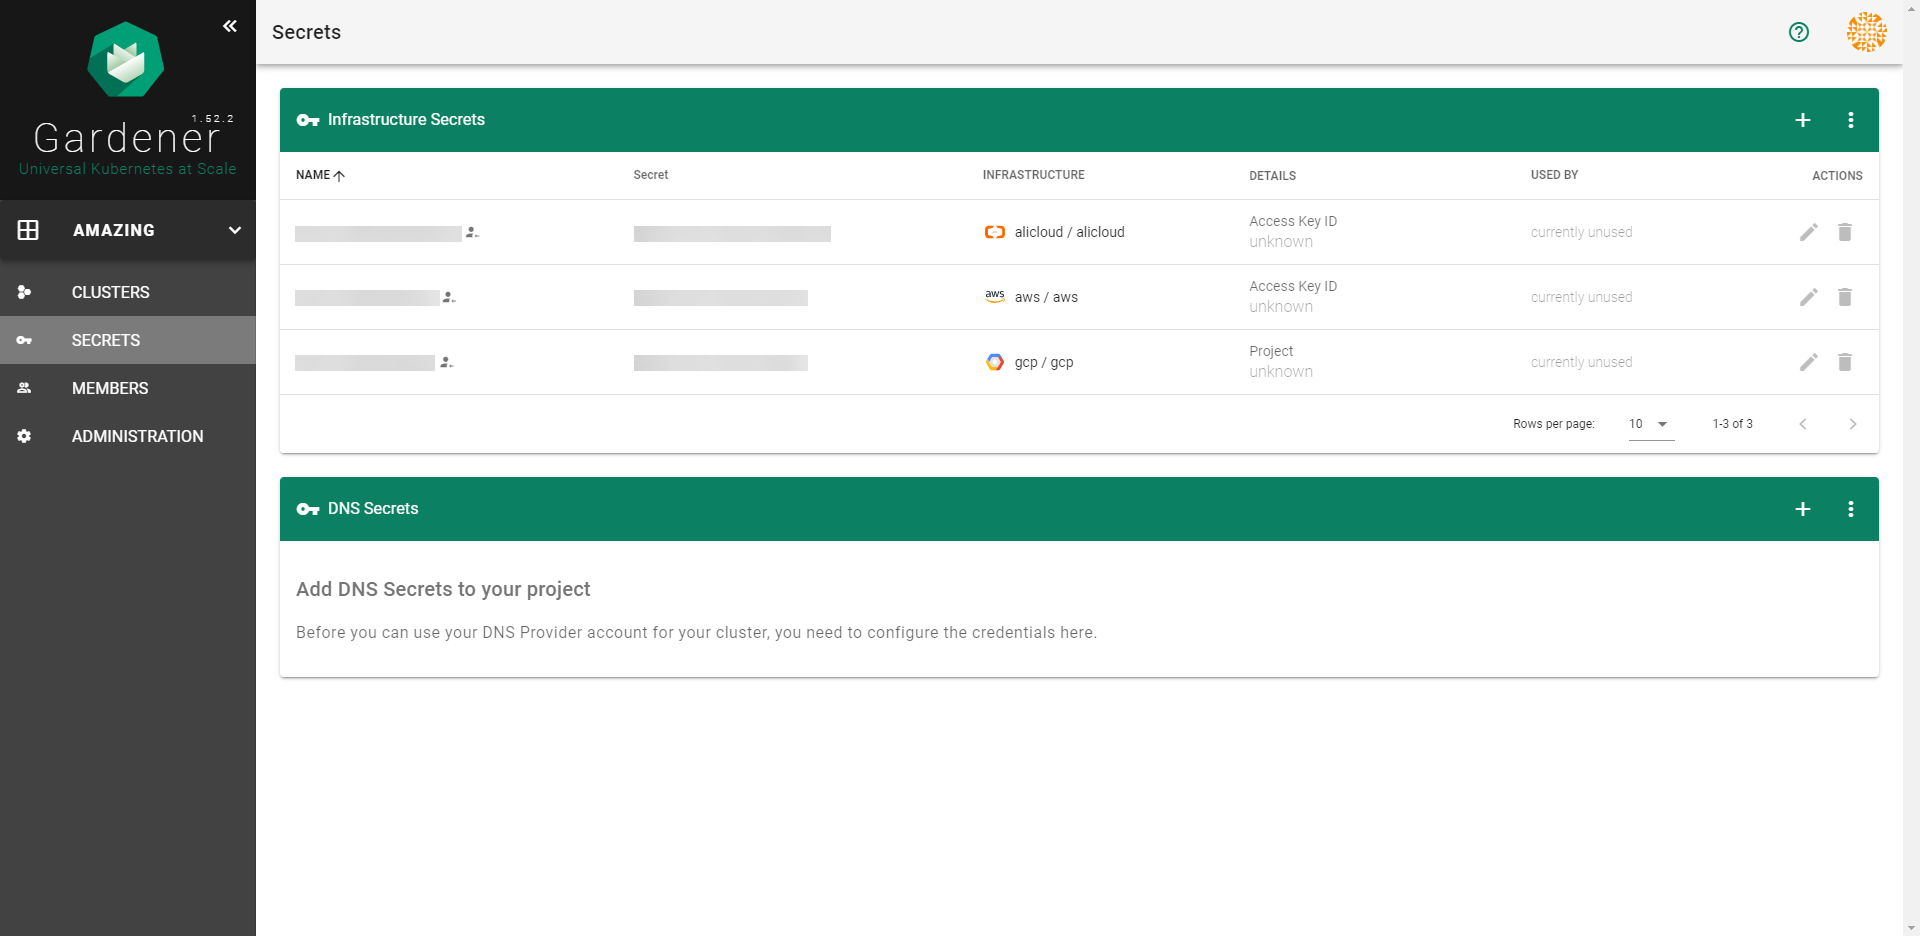This screenshot has width=1920, height=936.
Task: Edit the aws secret
Action: tap(1808, 297)
